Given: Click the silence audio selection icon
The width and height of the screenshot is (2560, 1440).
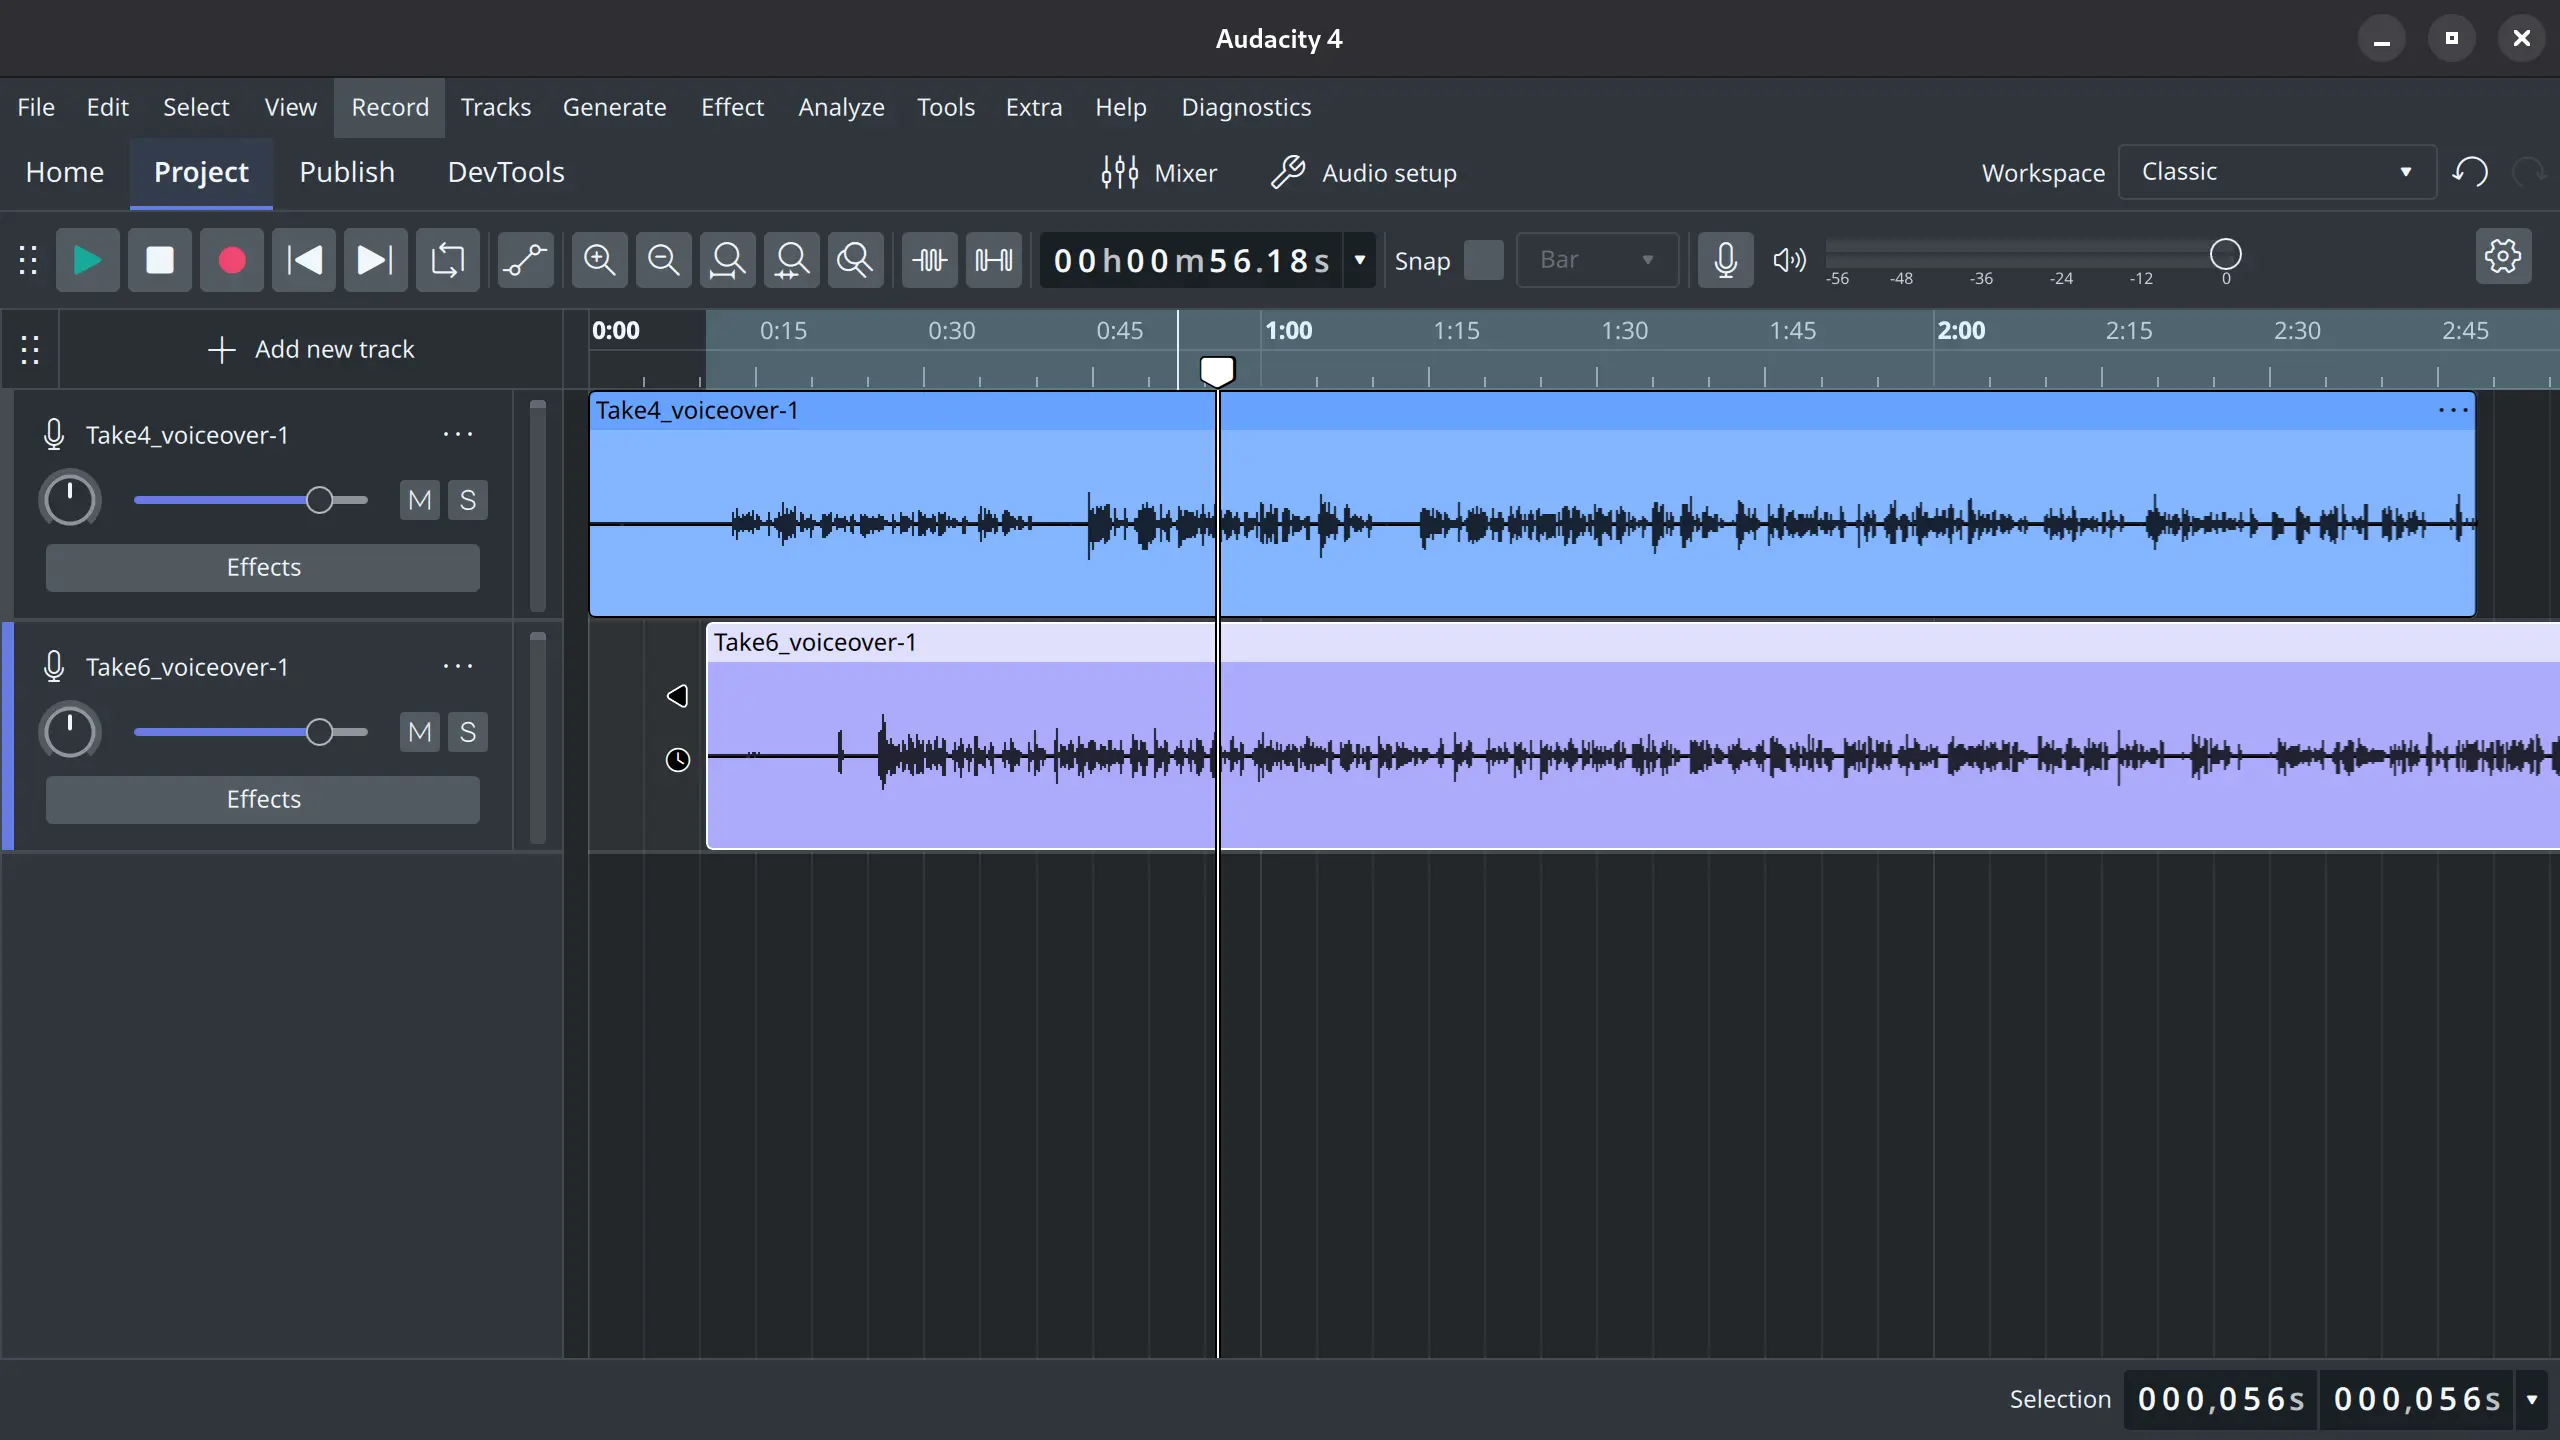Looking at the screenshot, I should click(x=993, y=261).
